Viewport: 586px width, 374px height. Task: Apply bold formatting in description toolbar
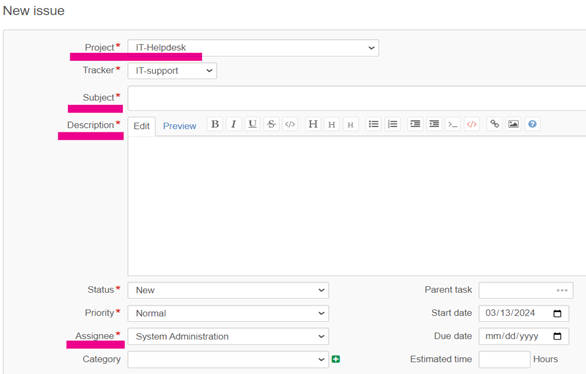(215, 124)
